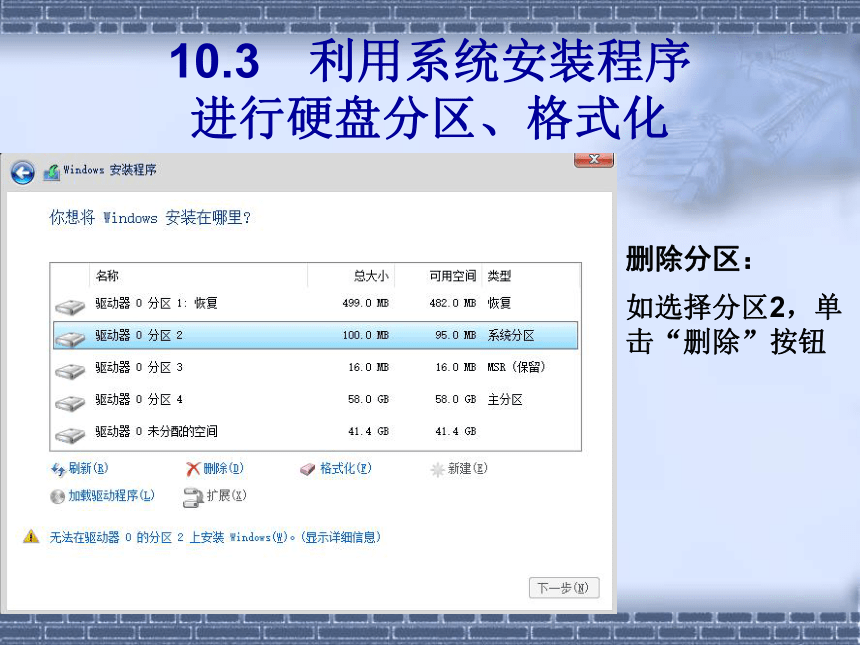Click the 扩展(X) link

pyautogui.click(x=227, y=495)
